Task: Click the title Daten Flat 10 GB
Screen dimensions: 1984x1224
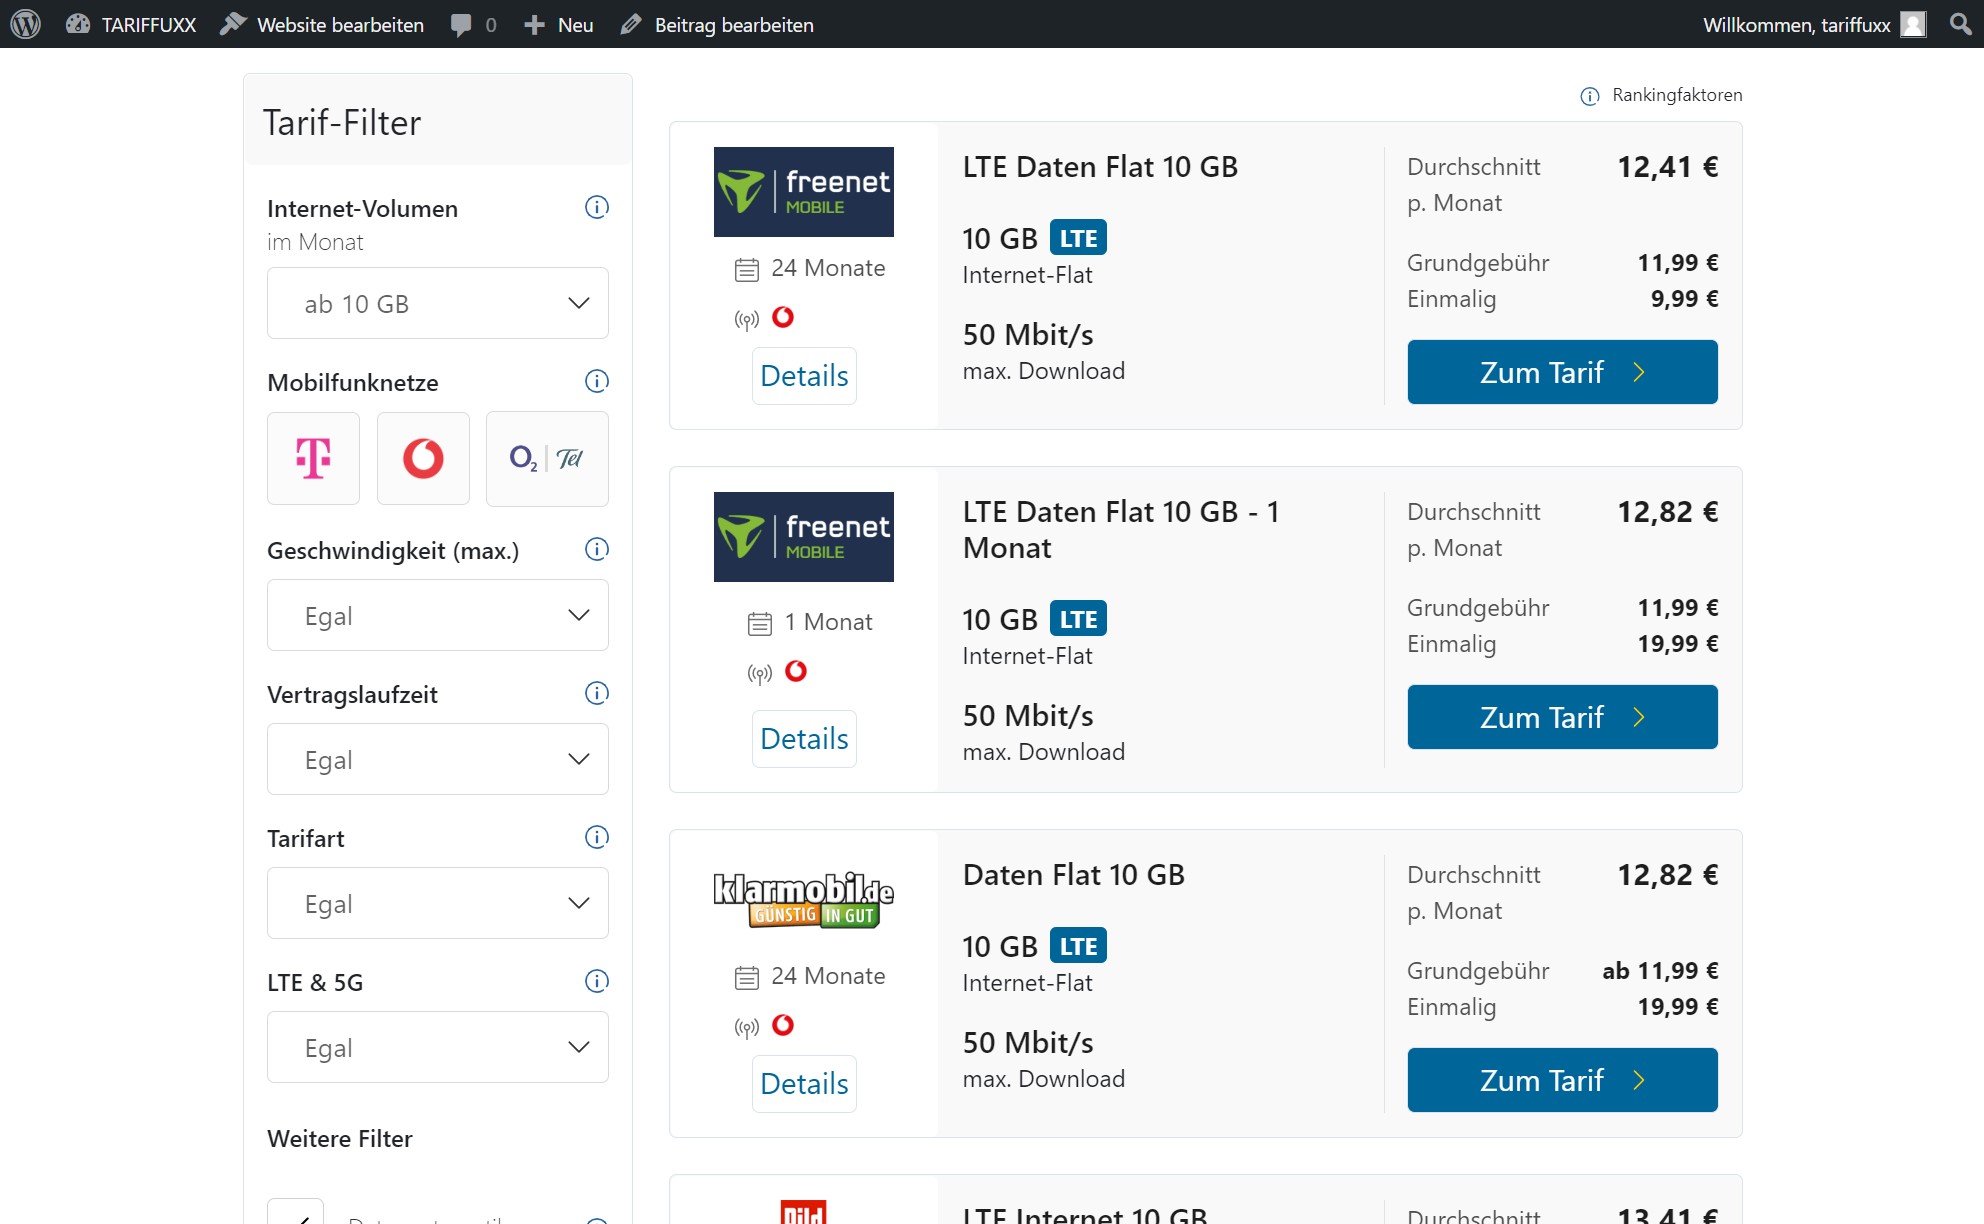Action: [1074, 875]
